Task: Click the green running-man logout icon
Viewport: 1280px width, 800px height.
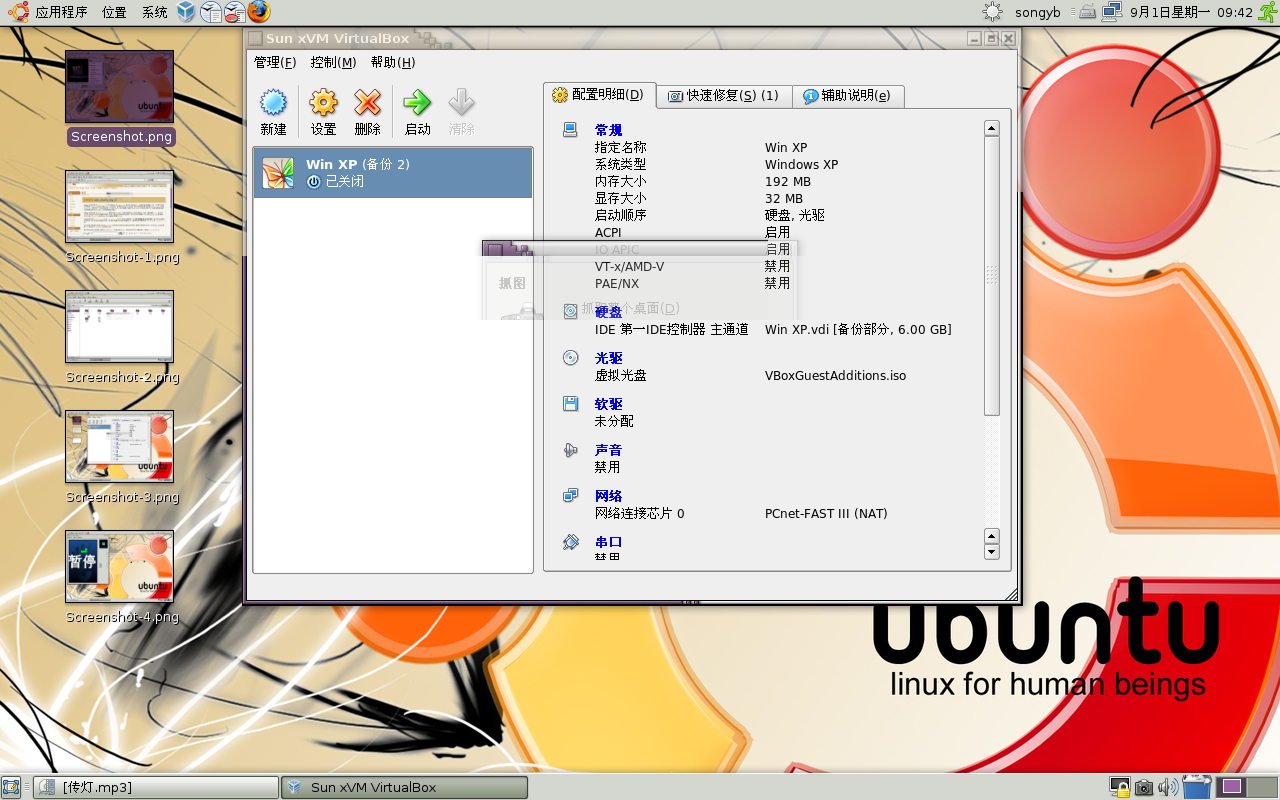Action: 1267,12
